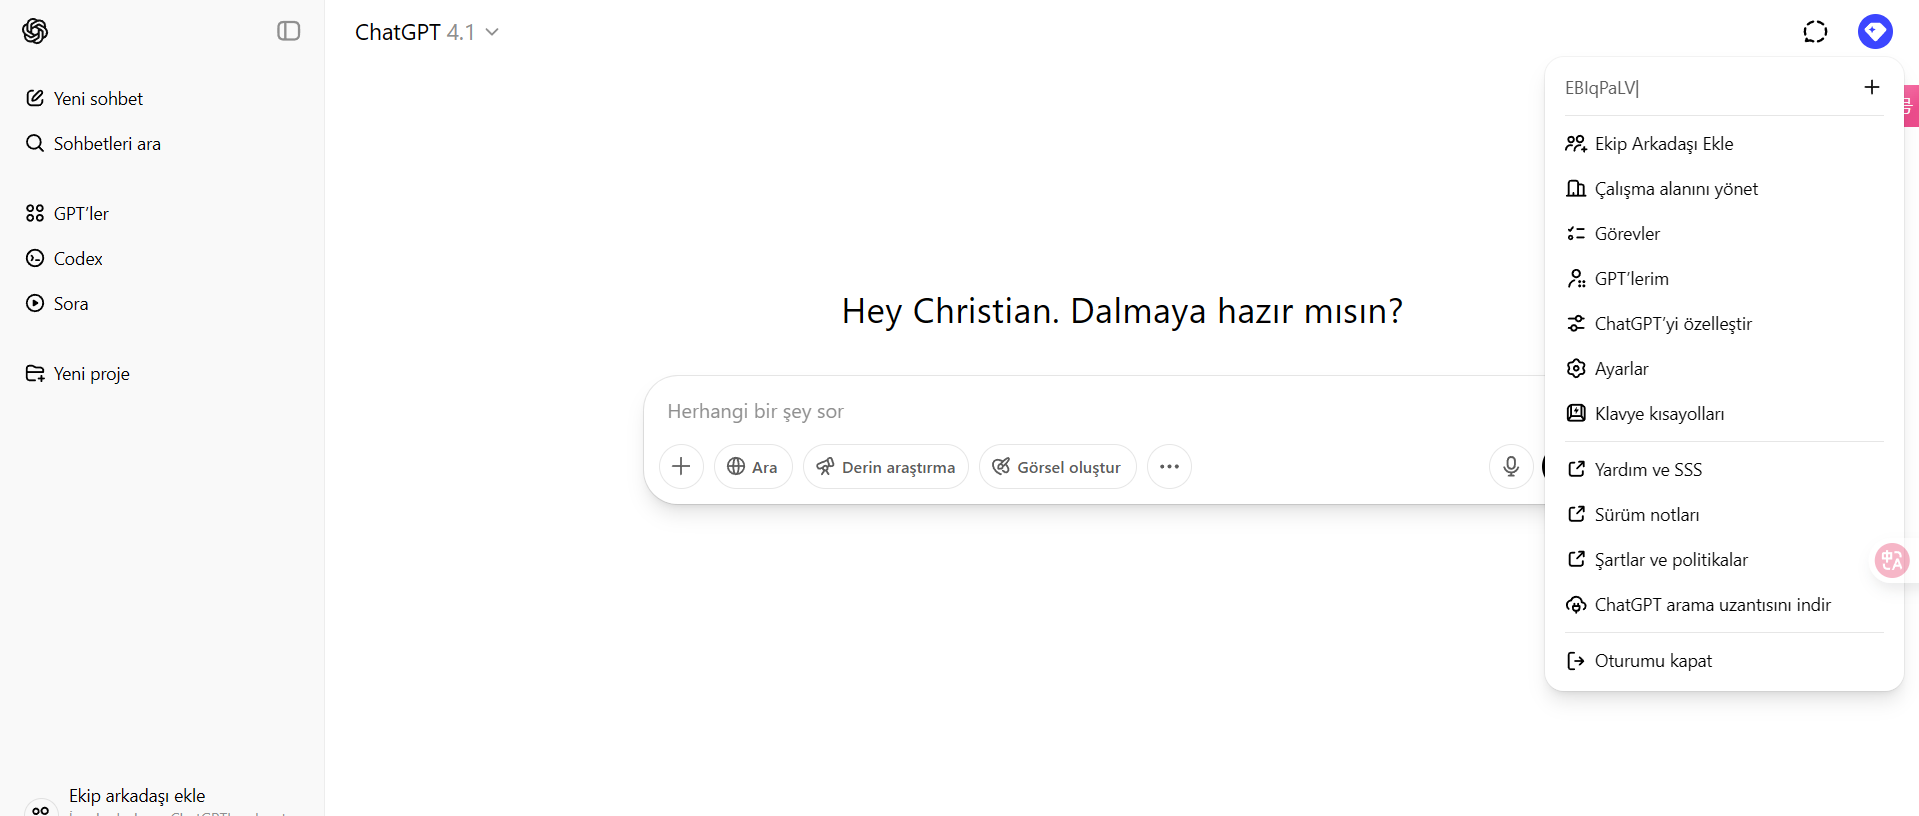The height and width of the screenshot is (816, 1919).
Task: Click the microphone dictation icon
Action: click(x=1511, y=466)
